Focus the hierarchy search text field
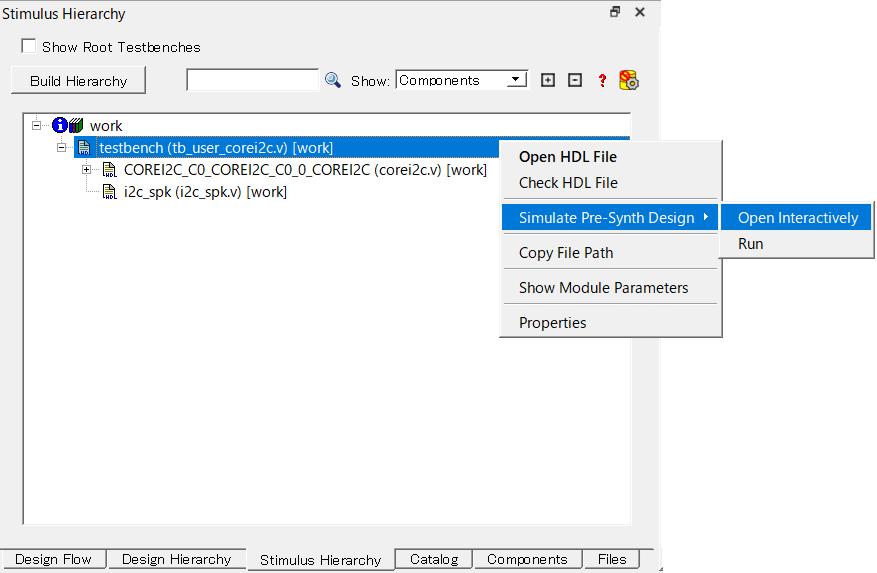Image resolution: width=877 pixels, height=573 pixels. (x=252, y=80)
